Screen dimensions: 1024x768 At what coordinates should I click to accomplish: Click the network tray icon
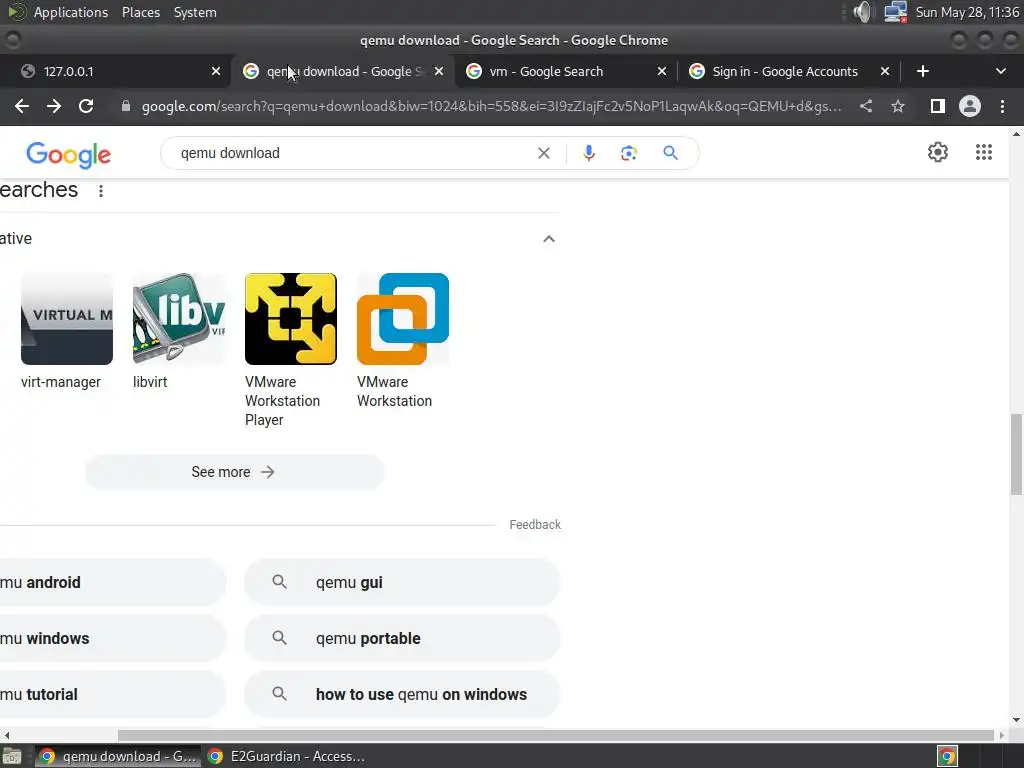point(895,12)
